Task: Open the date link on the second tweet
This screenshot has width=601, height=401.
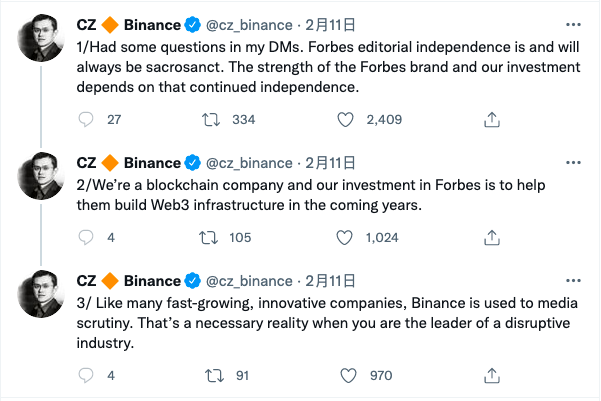Action: pos(330,163)
